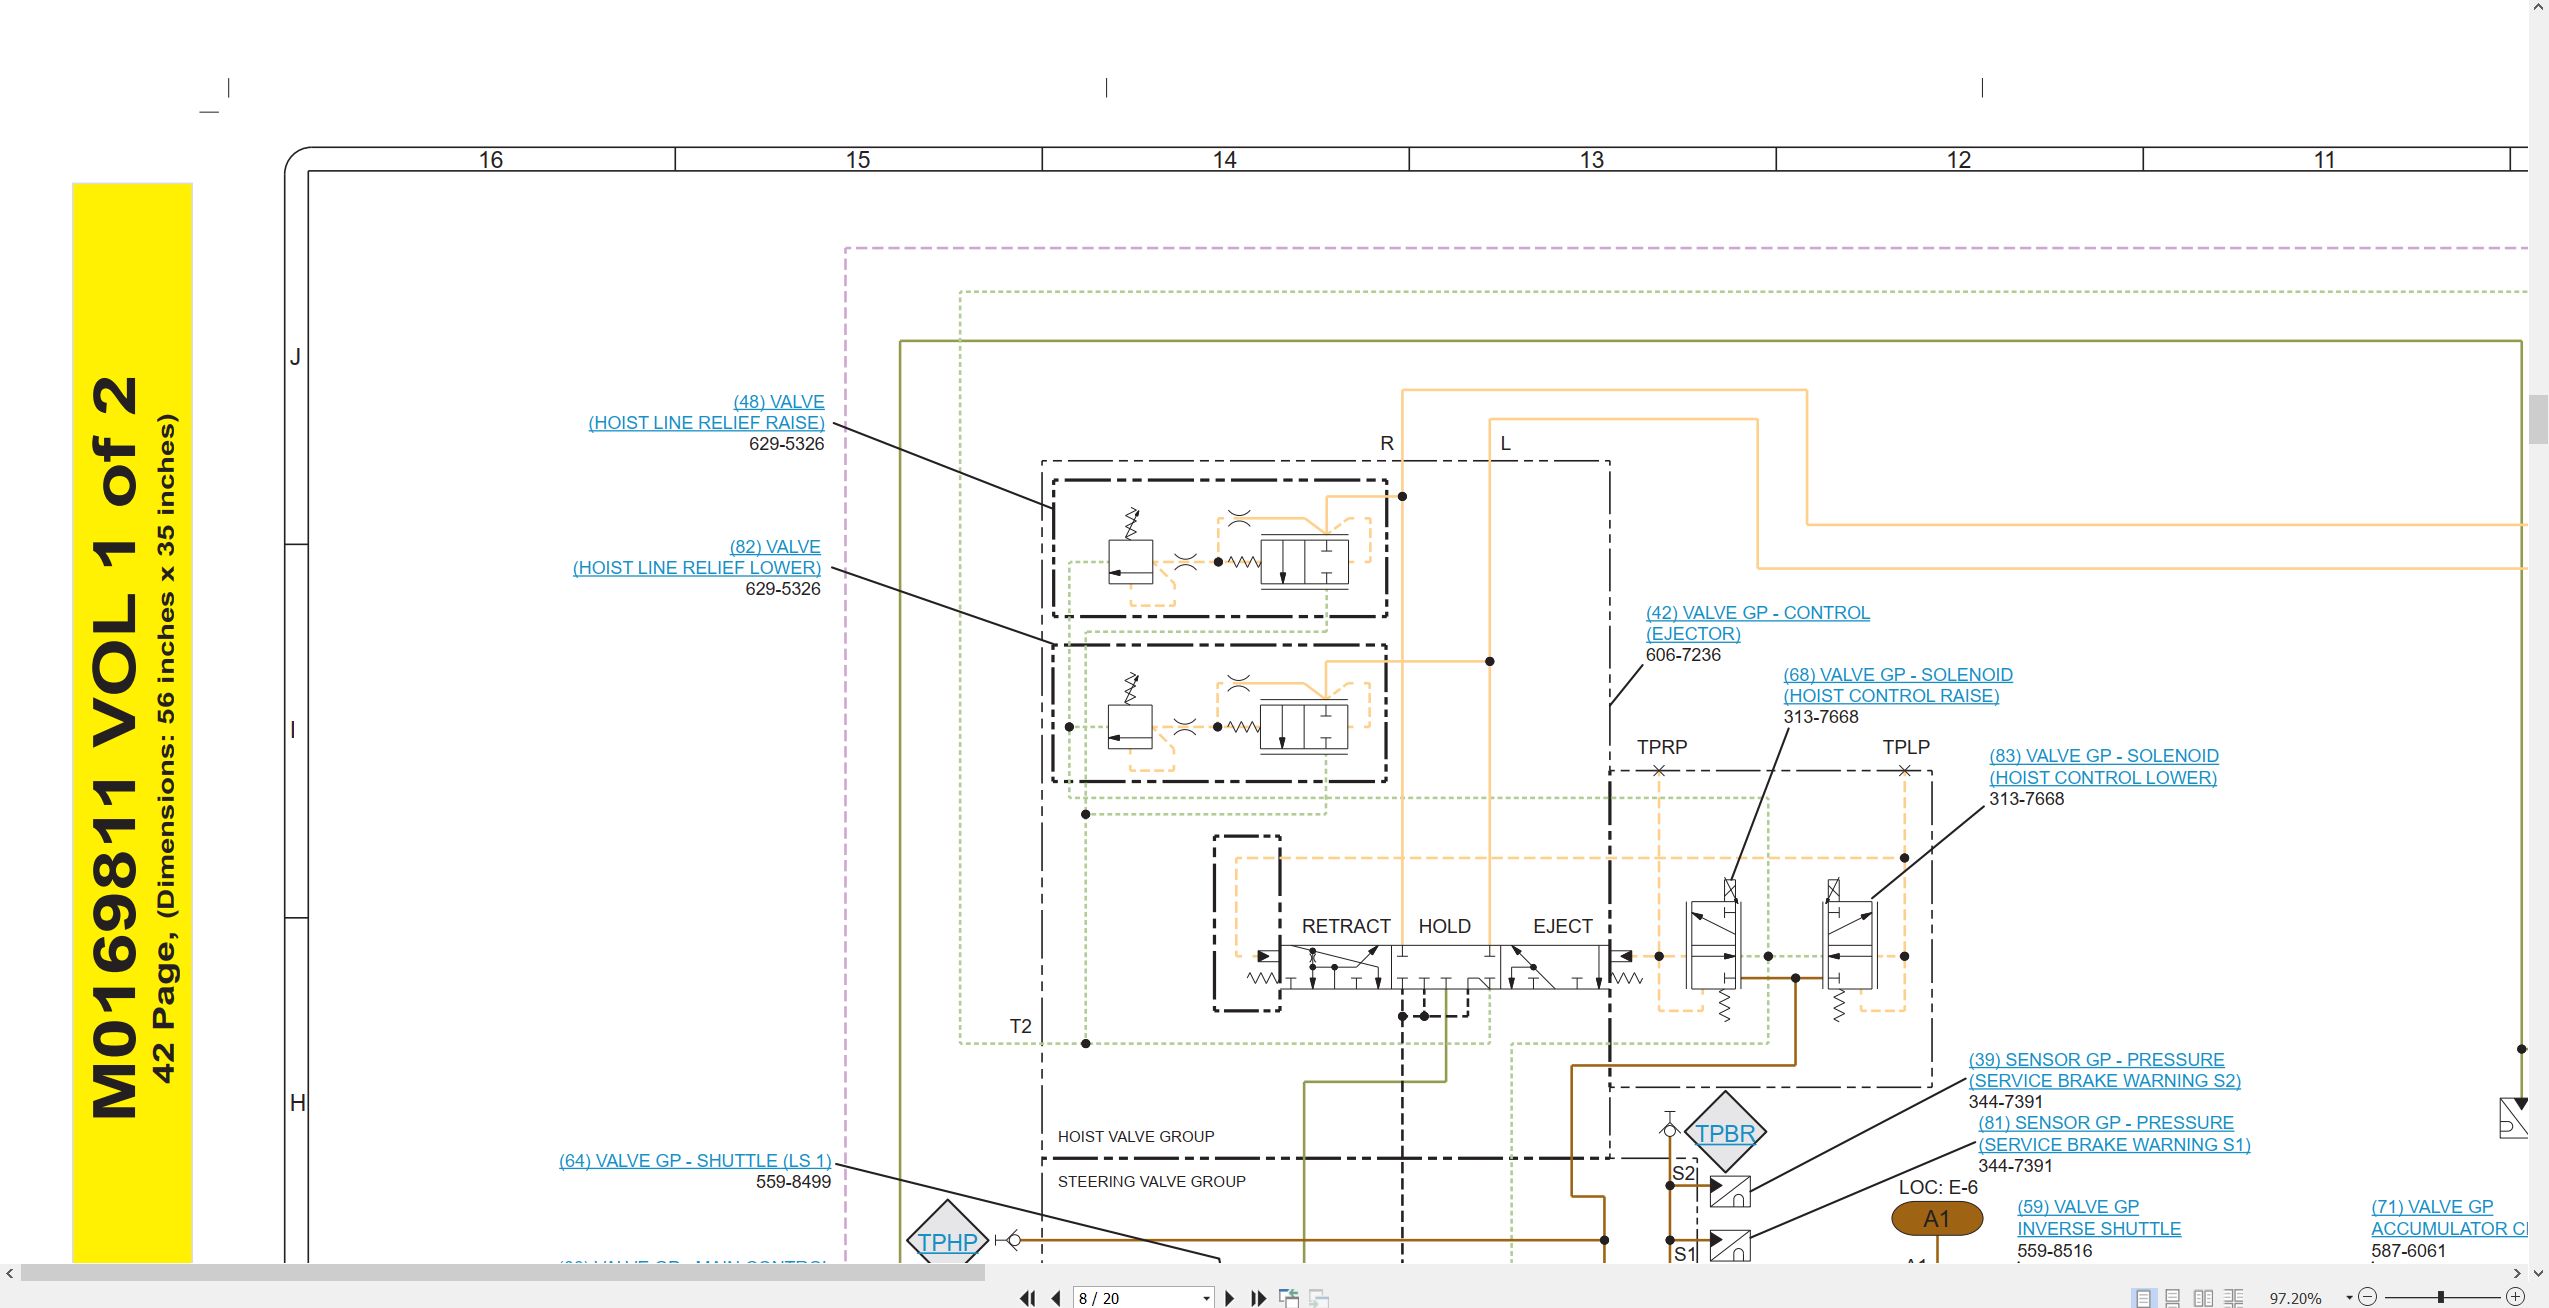Click part number 587-6061
The width and height of the screenshot is (2549, 1308).
pyautogui.click(x=2408, y=1250)
